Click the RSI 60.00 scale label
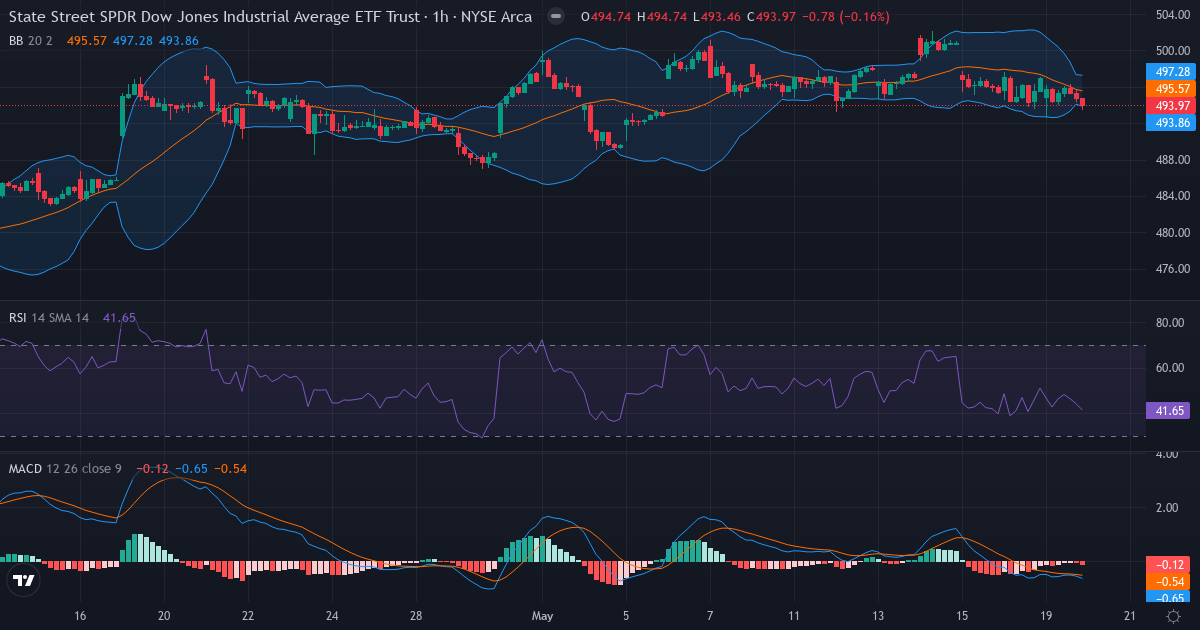1200x630 pixels. [1170, 368]
